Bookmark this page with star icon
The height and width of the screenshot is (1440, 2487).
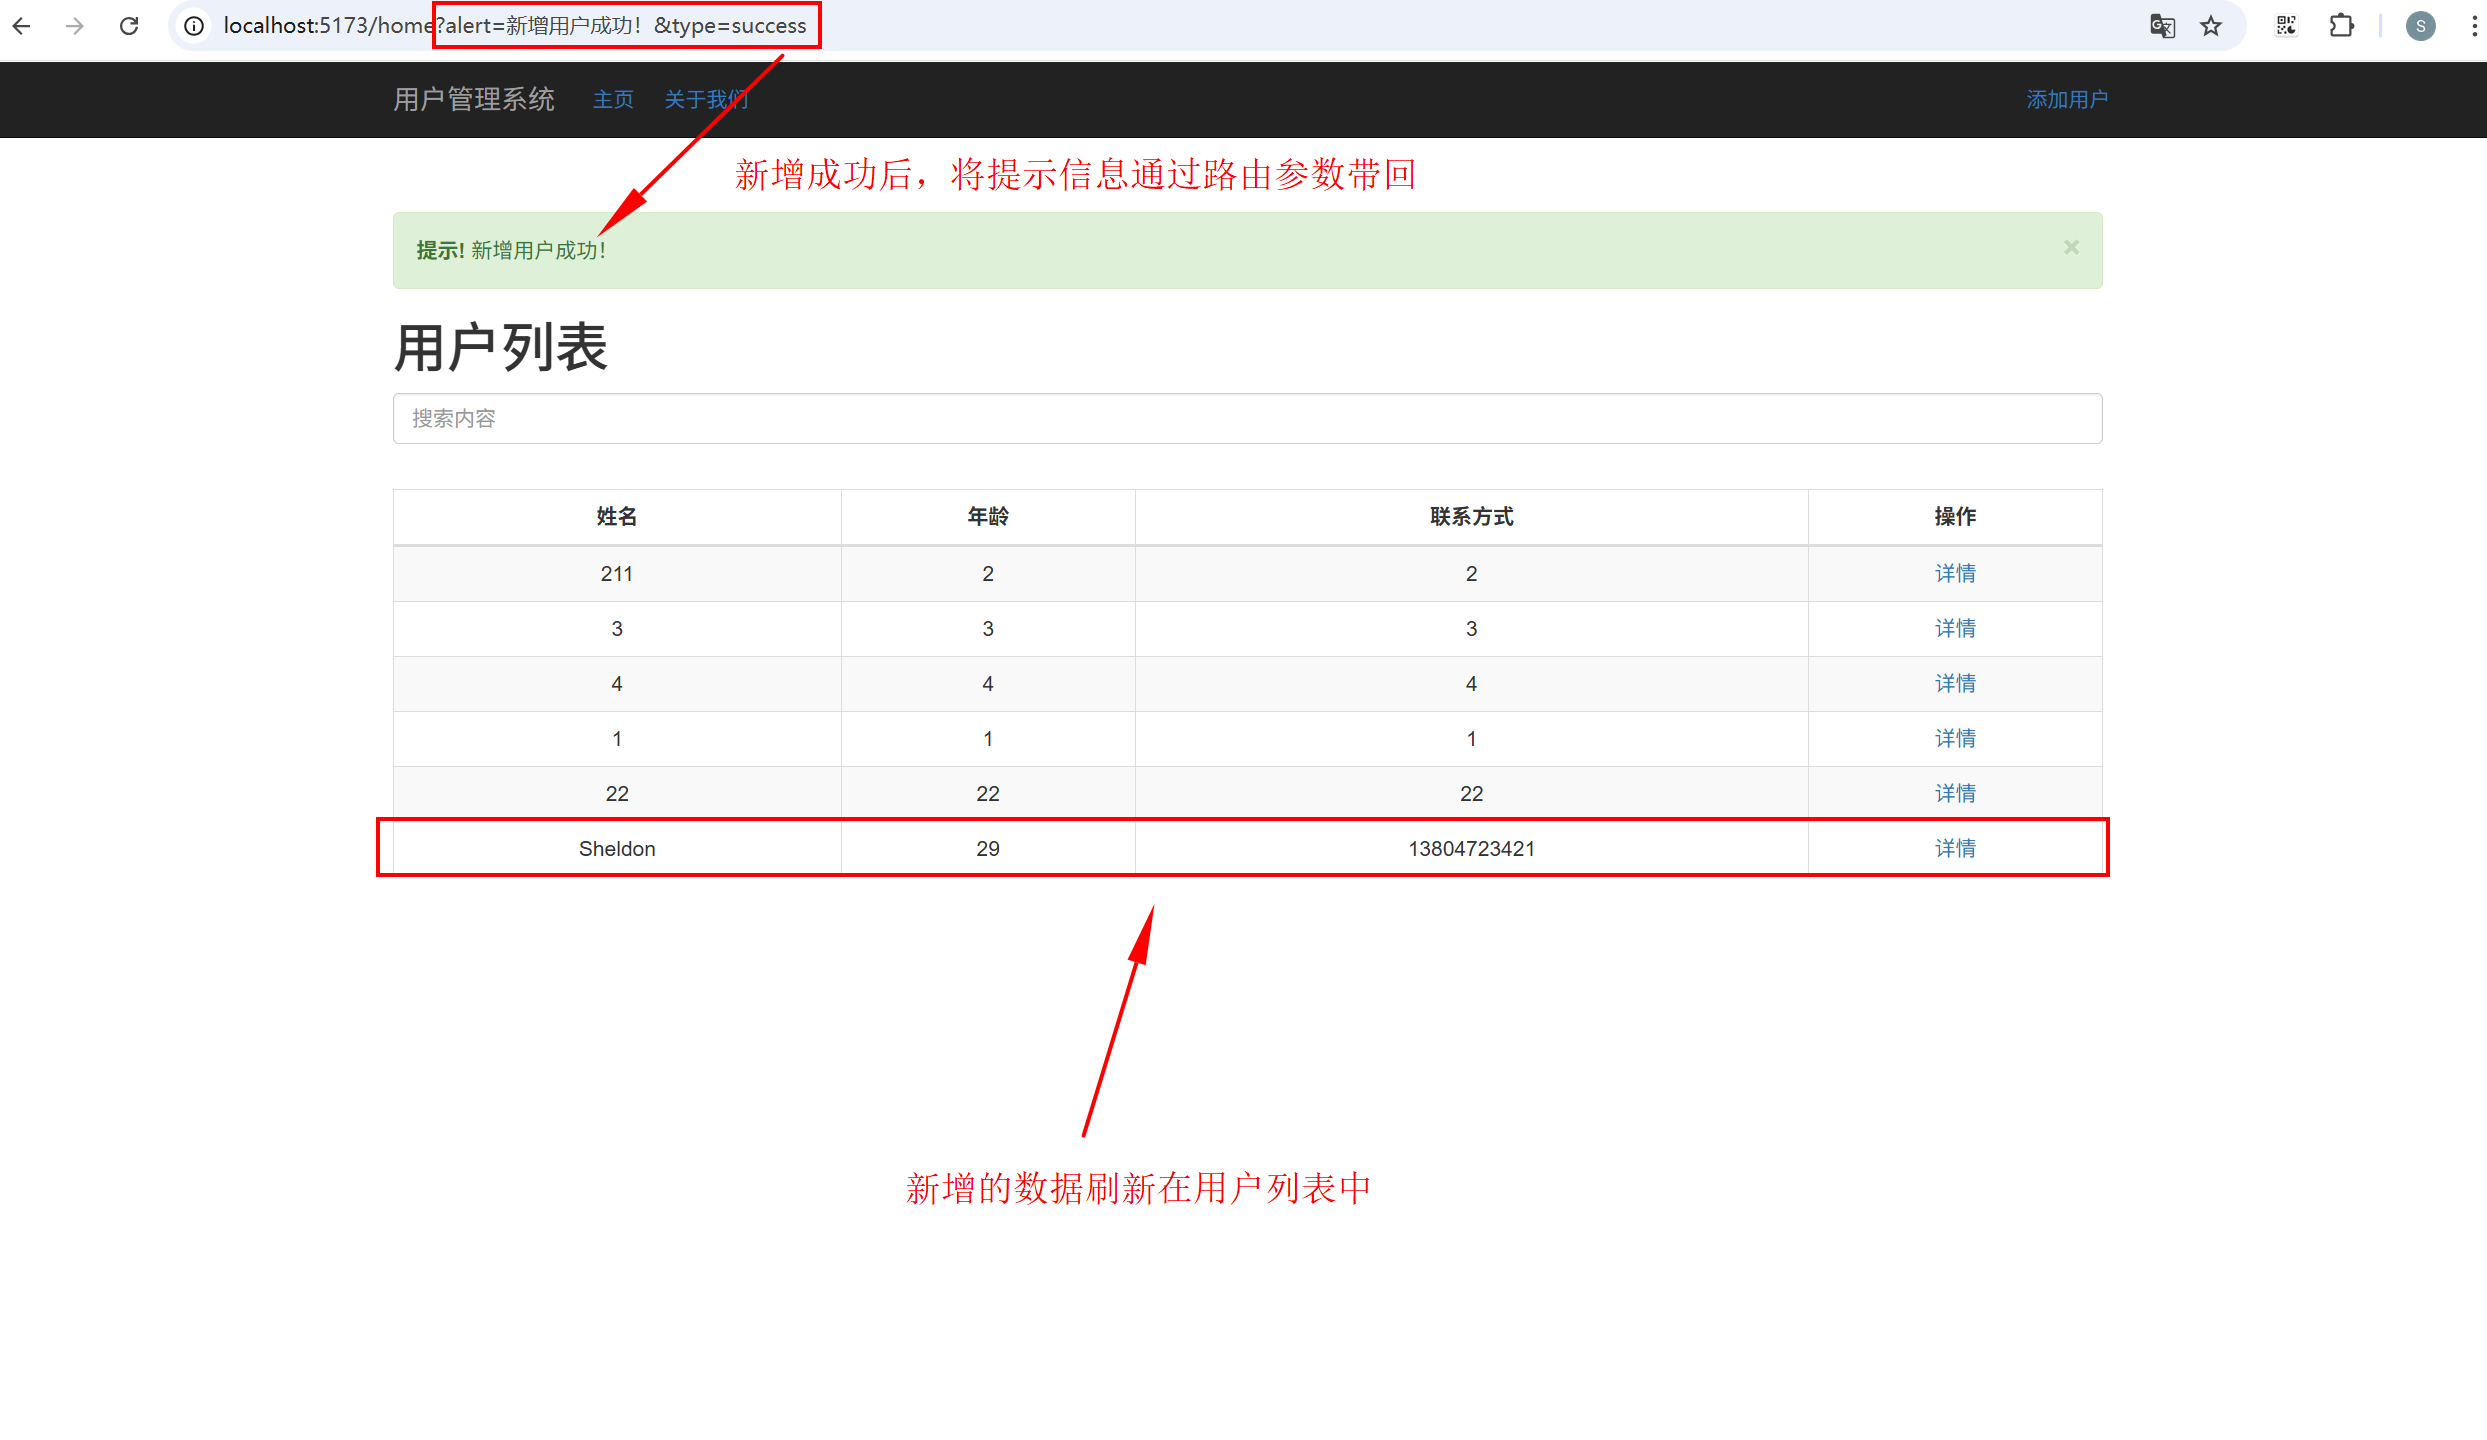point(2211,26)
